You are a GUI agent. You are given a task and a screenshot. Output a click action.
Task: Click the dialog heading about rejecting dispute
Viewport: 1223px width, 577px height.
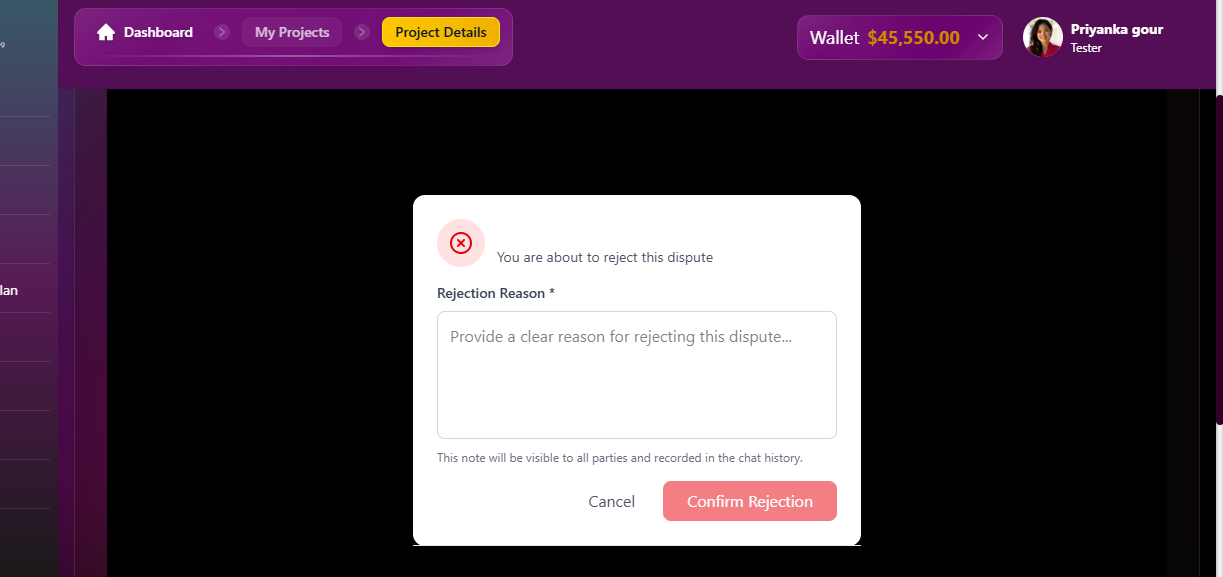[604, 257]
